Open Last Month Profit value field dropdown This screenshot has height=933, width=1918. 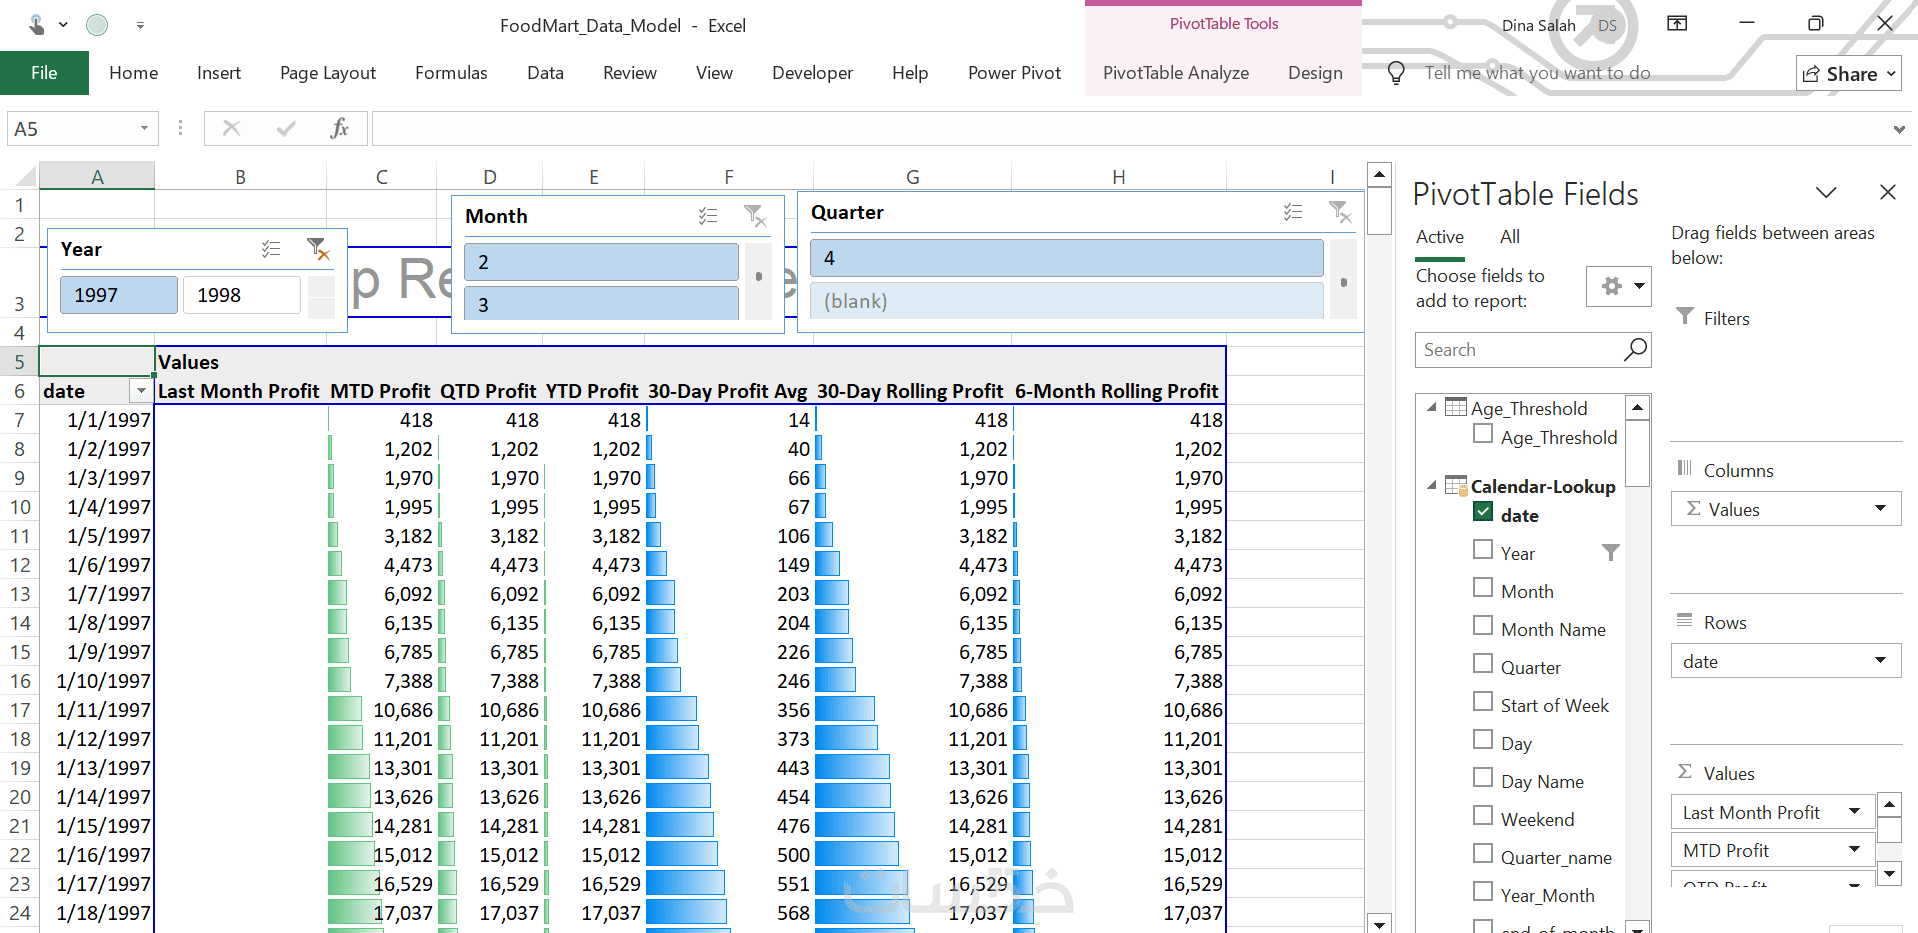1854,812
